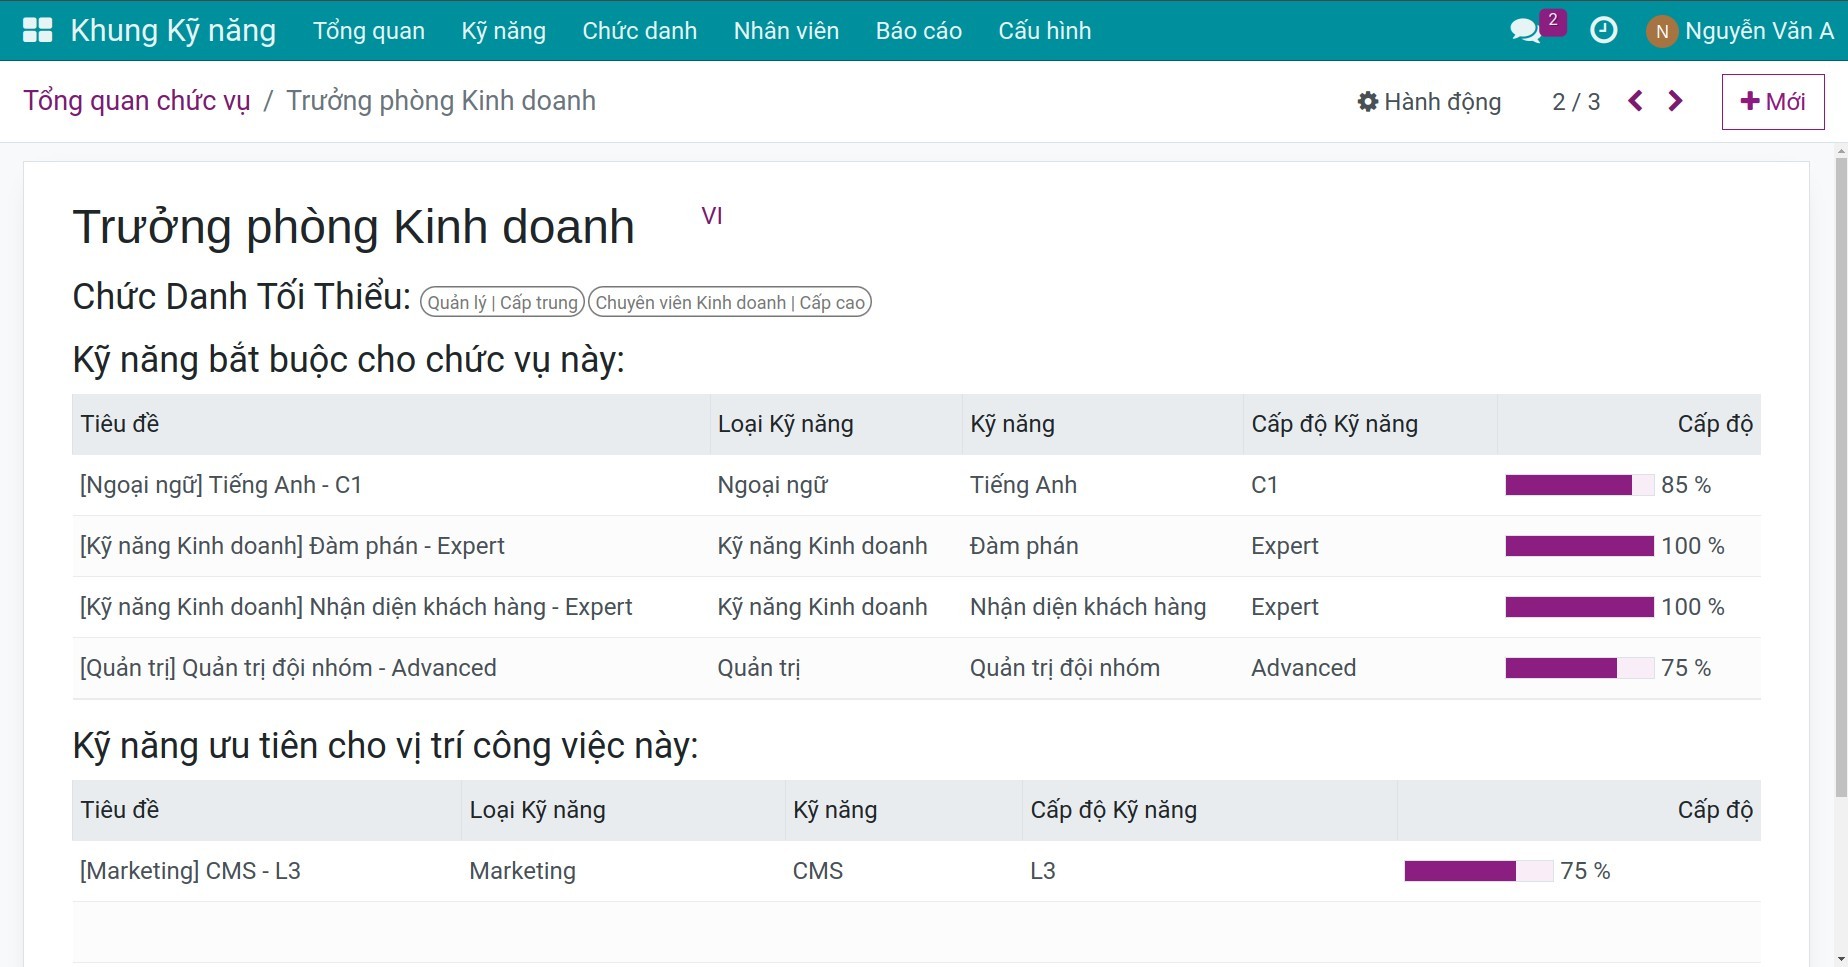Click the Trưởng phòng Kinh doanh title field
Image resolution: width=1848 pixels, height=967 pixels.
click(354, 227)
